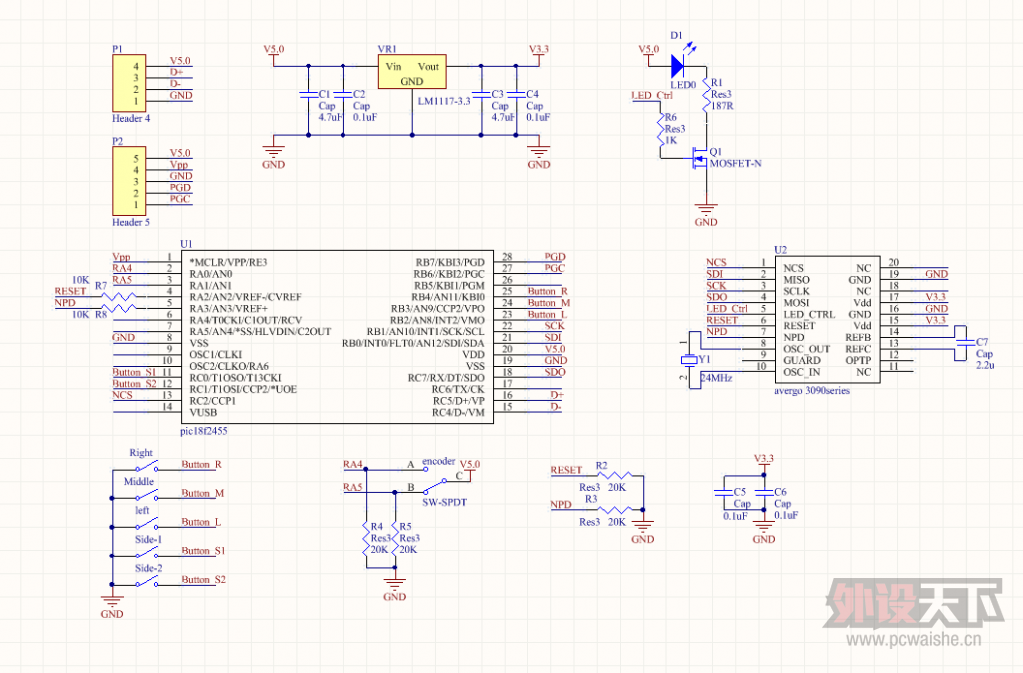
Task: Click capacitor C2 0.1uF symbol
Action: (343, 95)
